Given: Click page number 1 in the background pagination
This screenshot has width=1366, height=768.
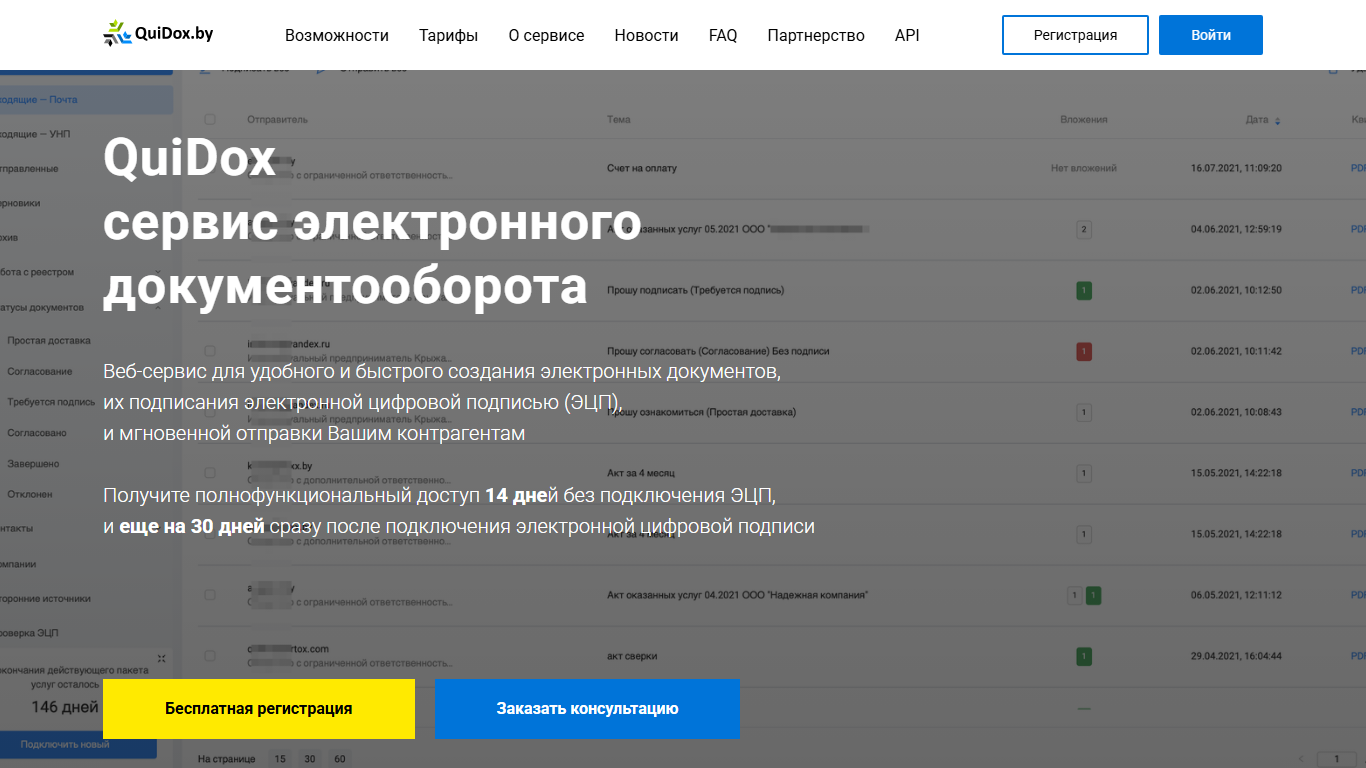Looking at the screenshot, I should point(1337,759).
